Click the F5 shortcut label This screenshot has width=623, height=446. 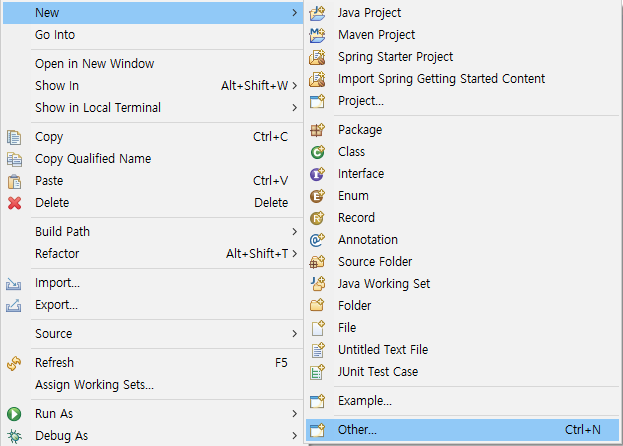point(281,363)
